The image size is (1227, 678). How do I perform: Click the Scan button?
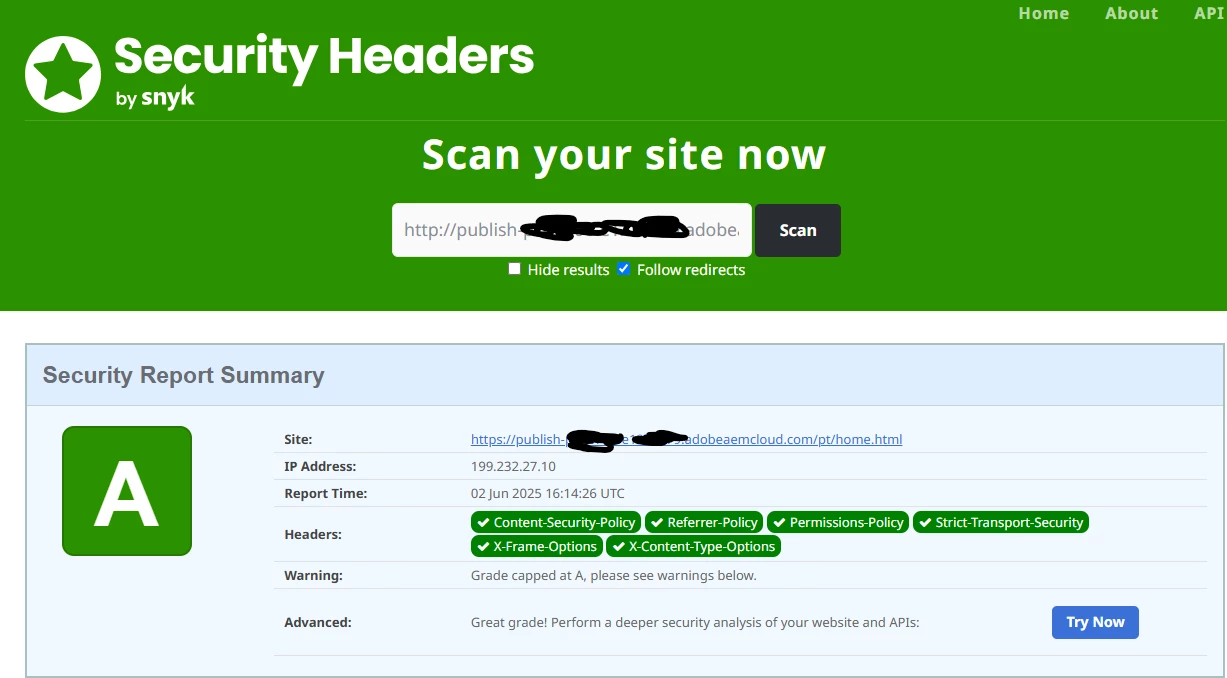pyautogui.click(x=798, y=230)
